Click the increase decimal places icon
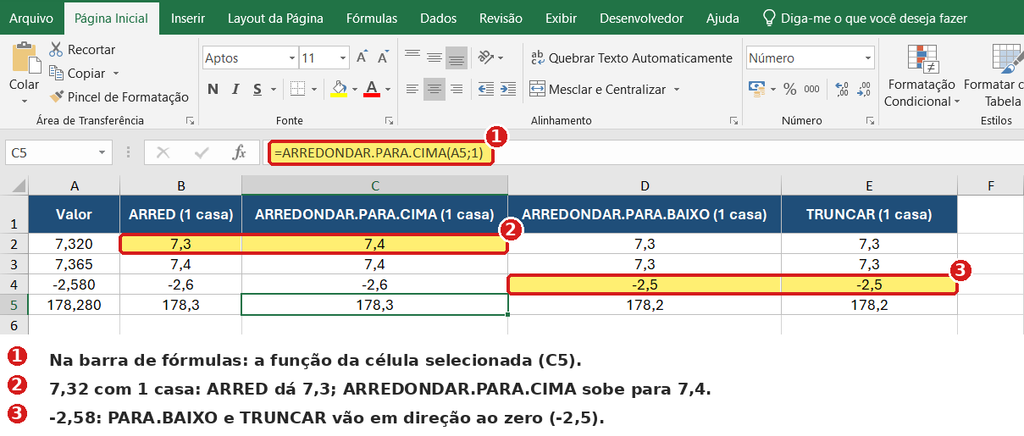Screen dimensions: 1024x436 click(842, 89)
